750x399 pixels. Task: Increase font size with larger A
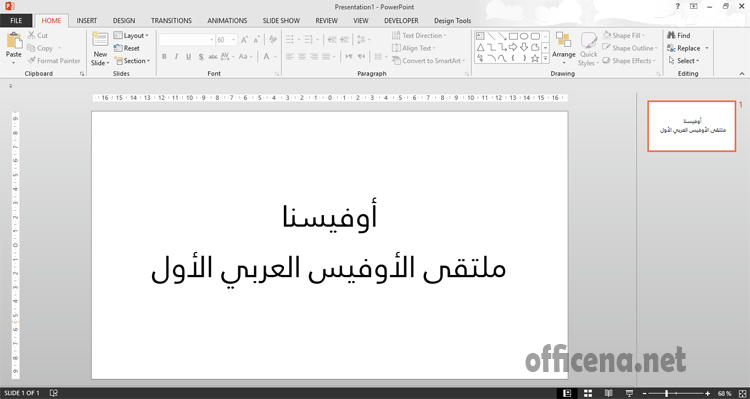[x=244, y=40]
